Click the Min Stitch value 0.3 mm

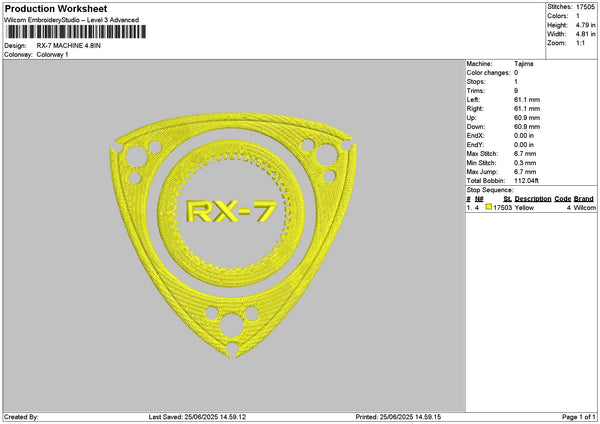(525, 163)
